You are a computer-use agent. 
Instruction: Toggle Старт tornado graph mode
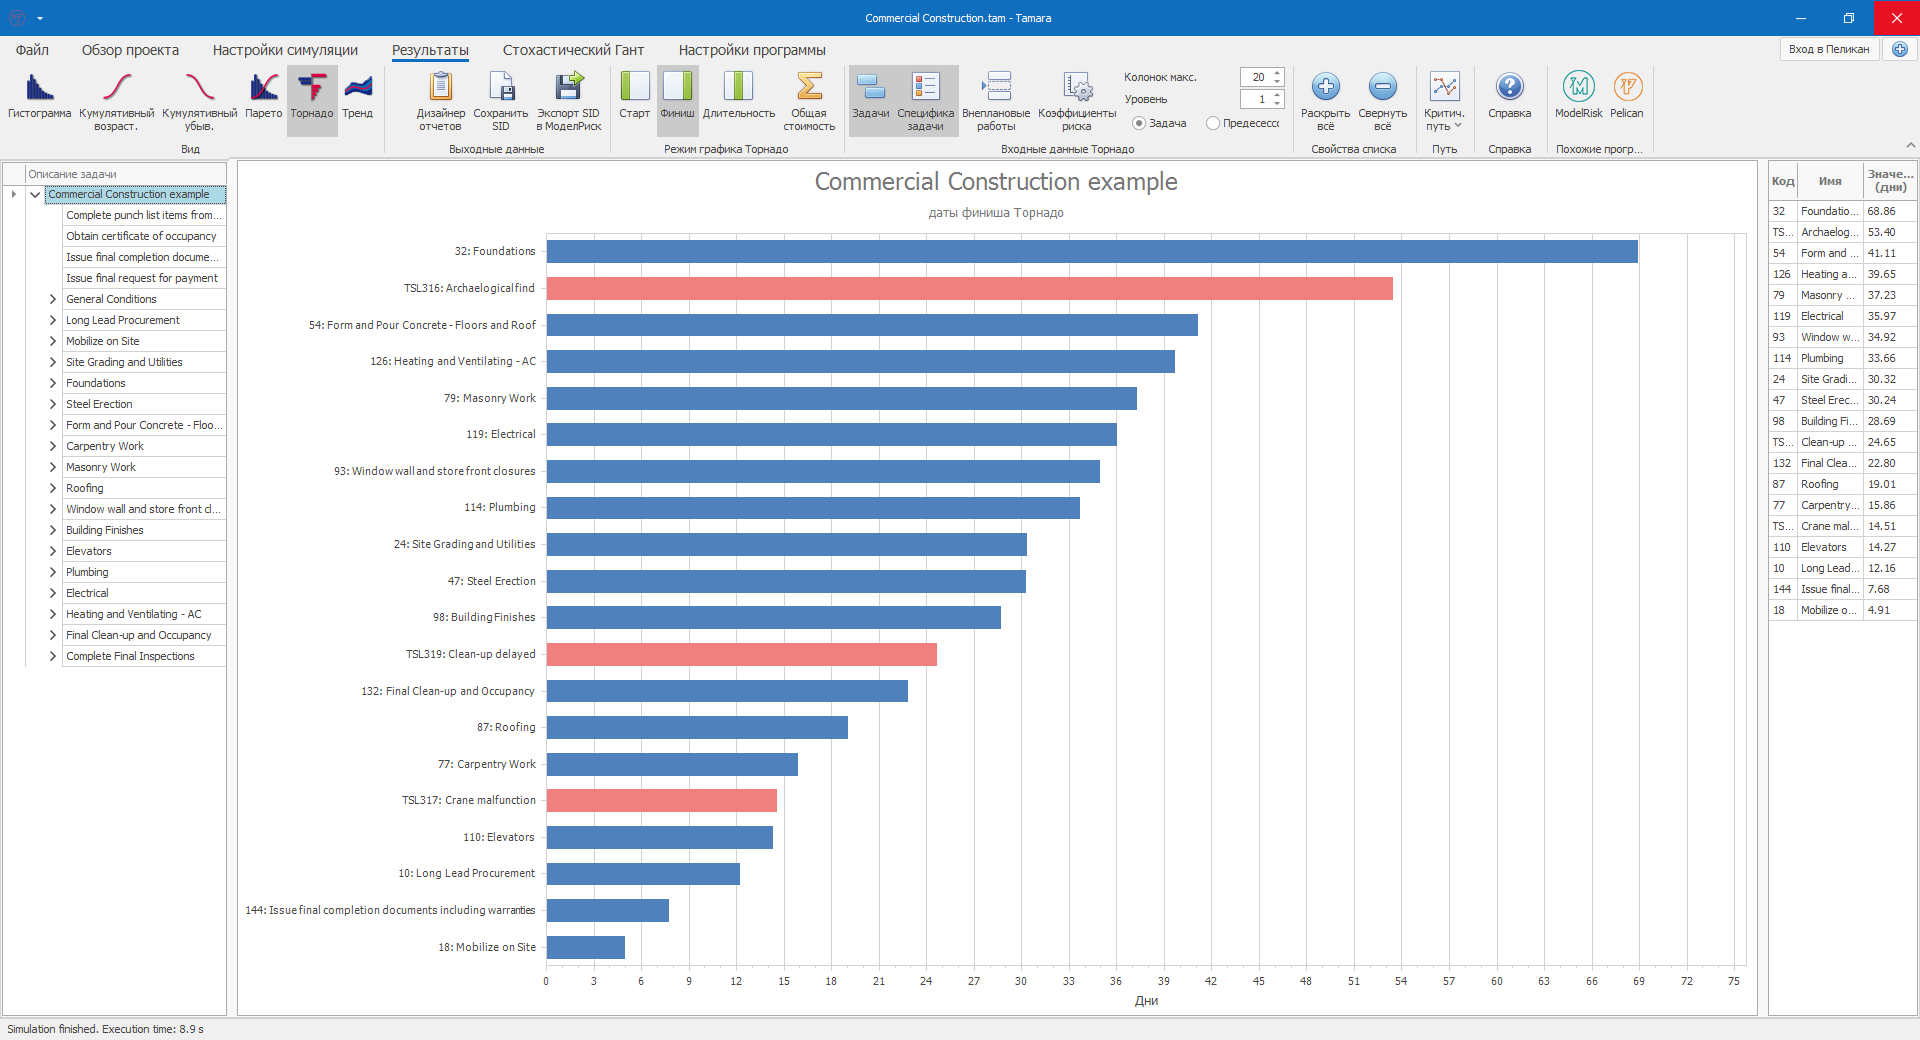[x=634, y=88]
